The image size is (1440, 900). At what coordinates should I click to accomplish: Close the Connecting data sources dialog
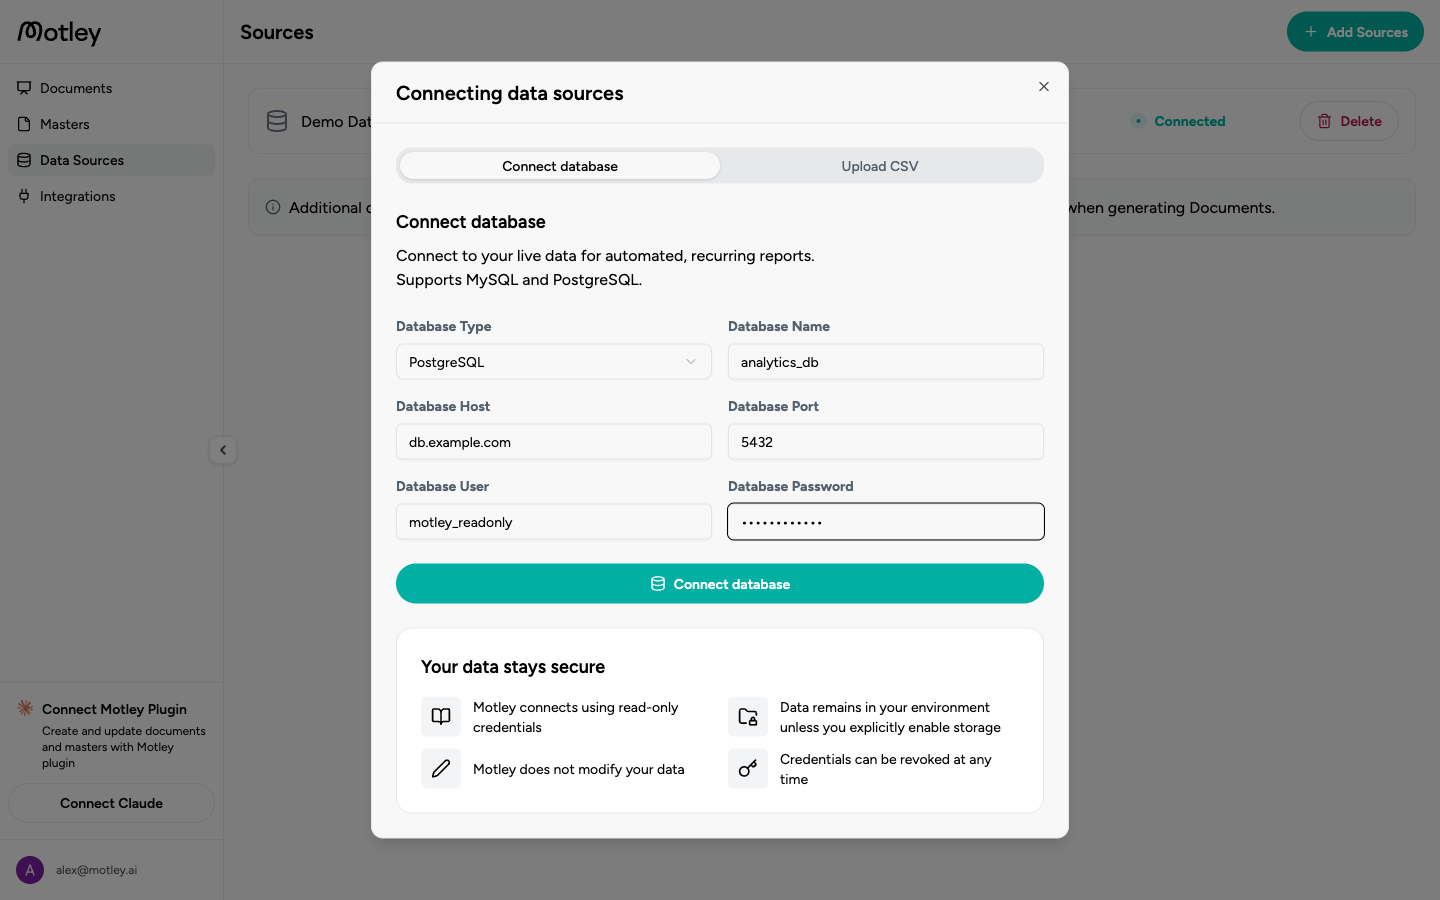[1044, 87]
